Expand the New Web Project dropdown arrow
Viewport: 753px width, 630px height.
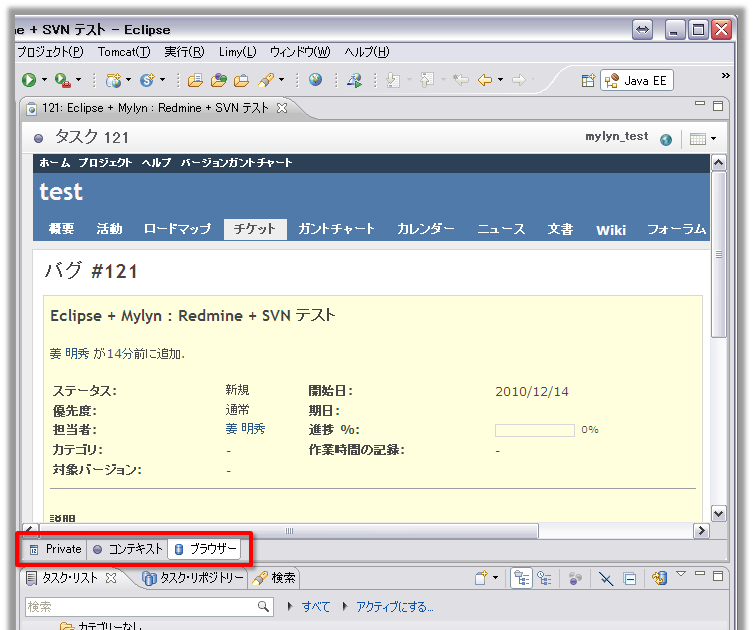[x=128, y=80]
